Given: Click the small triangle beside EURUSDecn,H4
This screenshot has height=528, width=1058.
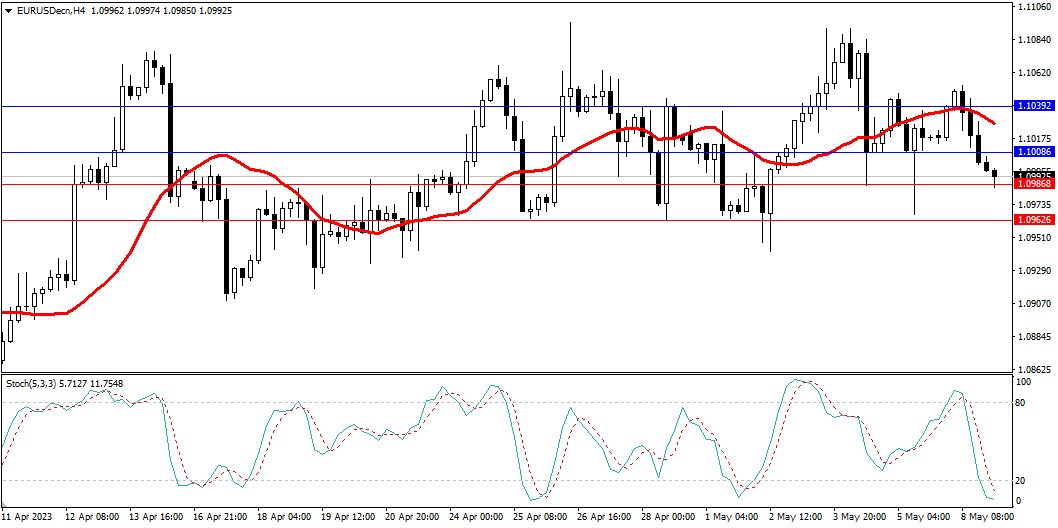Looking at the screenshot, I should [7, 11].
